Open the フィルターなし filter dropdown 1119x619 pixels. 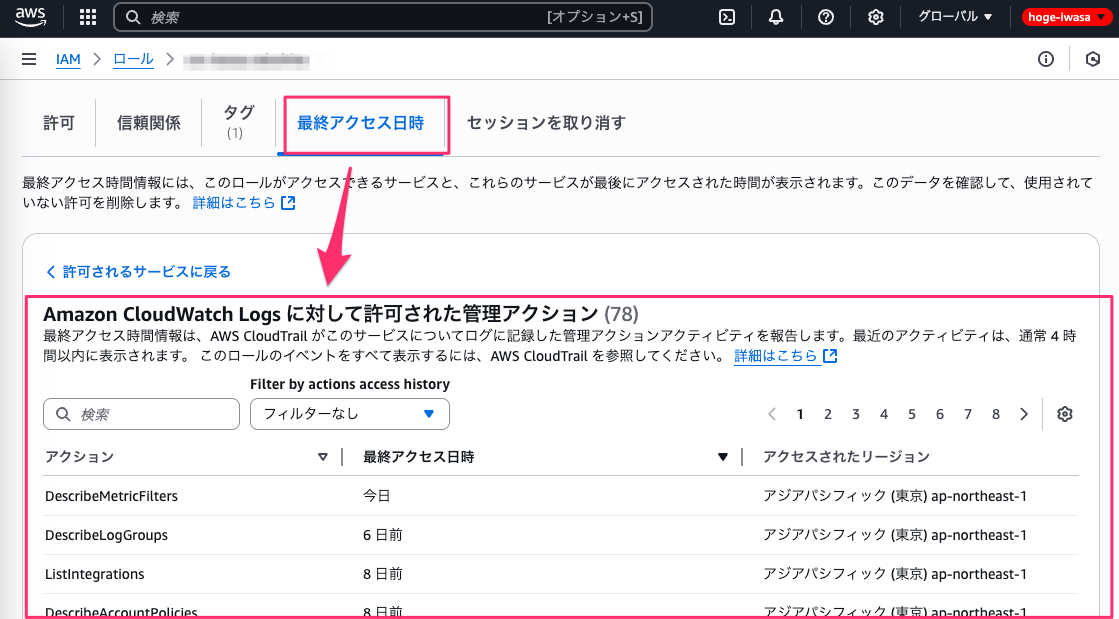[x=350, y=414]
